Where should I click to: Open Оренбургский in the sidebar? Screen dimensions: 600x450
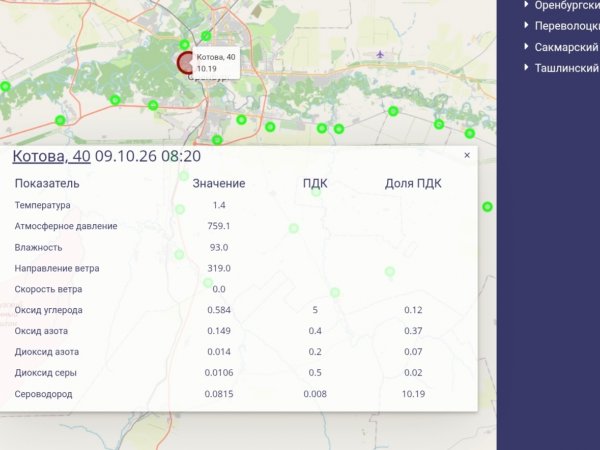click(x=567, y=5)
